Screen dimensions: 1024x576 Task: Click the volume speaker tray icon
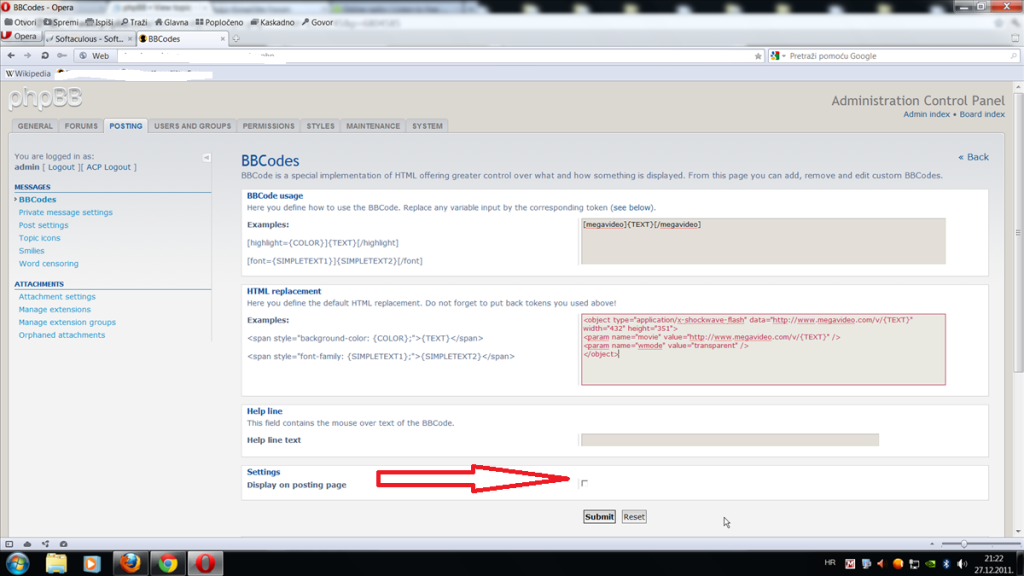point(962,564)
